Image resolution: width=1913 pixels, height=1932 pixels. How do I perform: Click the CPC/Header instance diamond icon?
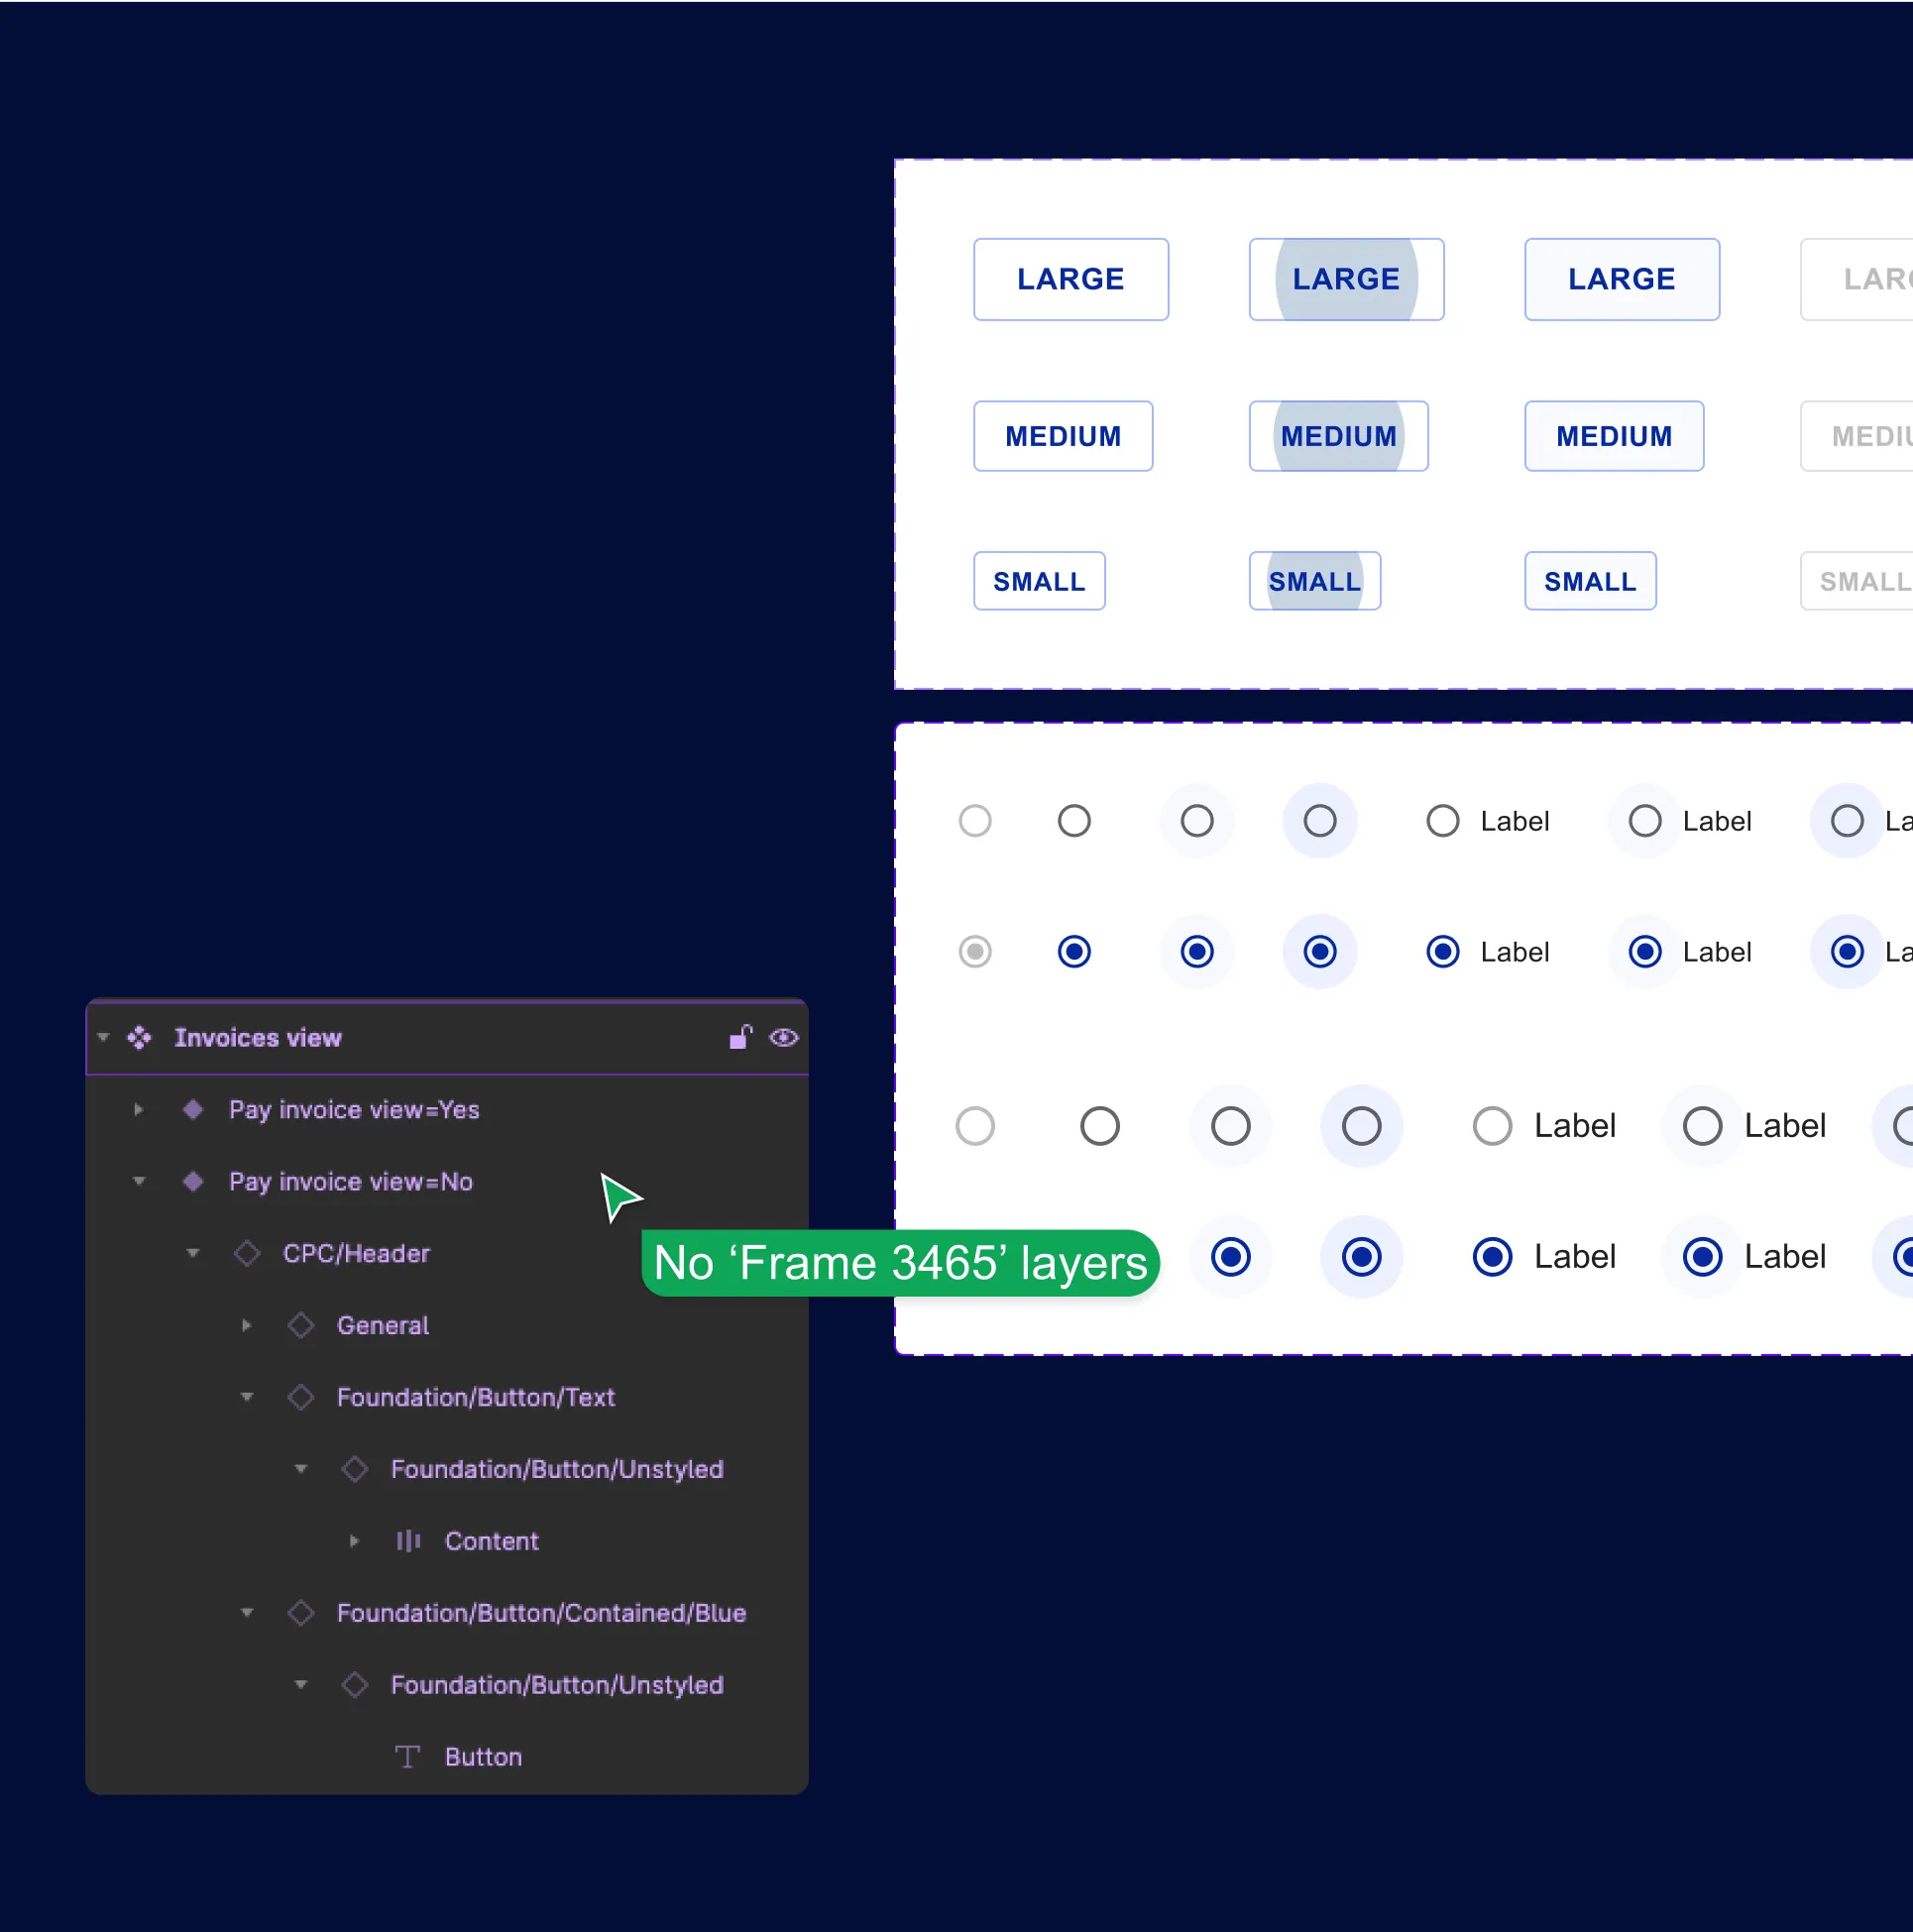247,1253
